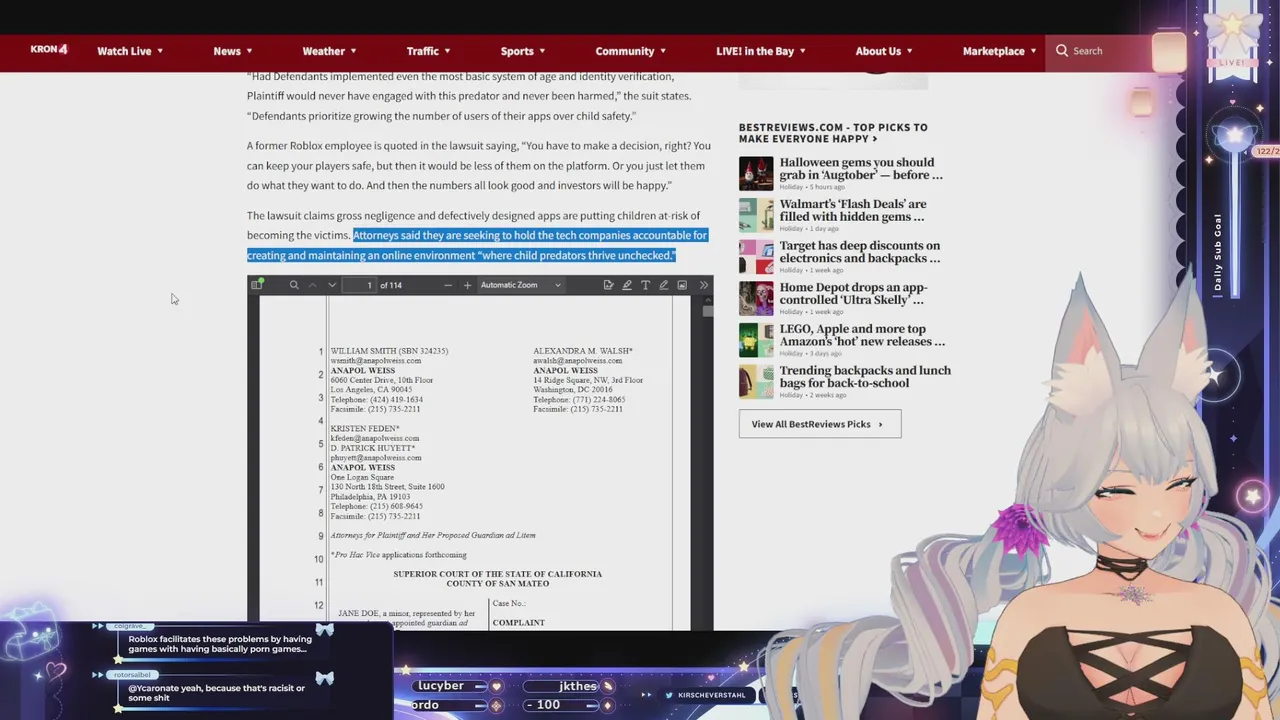Toggle the PDF viewer sidebar
The width and height of the screenshot is (1280, 720).
click(x=257, y=285)
